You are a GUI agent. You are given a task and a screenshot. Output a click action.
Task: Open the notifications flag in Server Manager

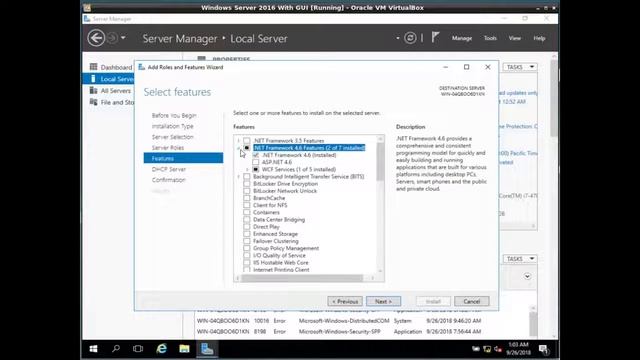pos(435,38)
